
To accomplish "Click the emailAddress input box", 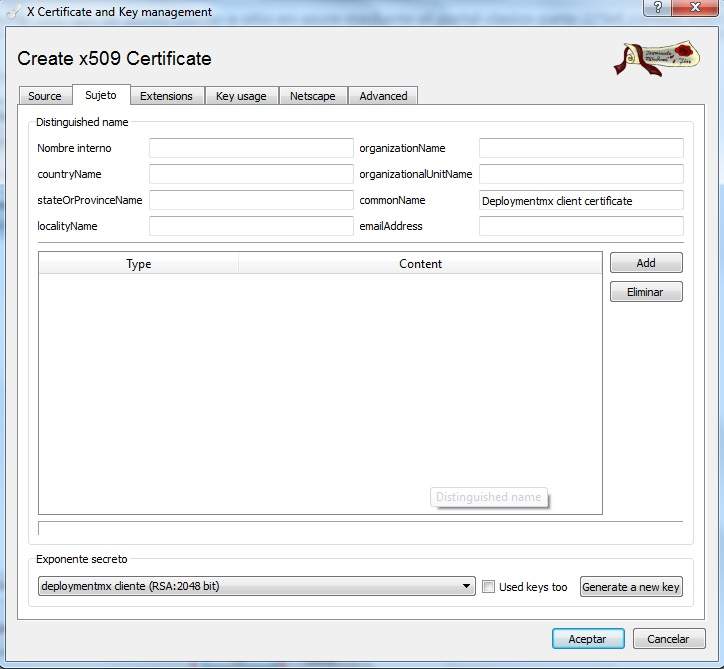I will coord(581,226).
